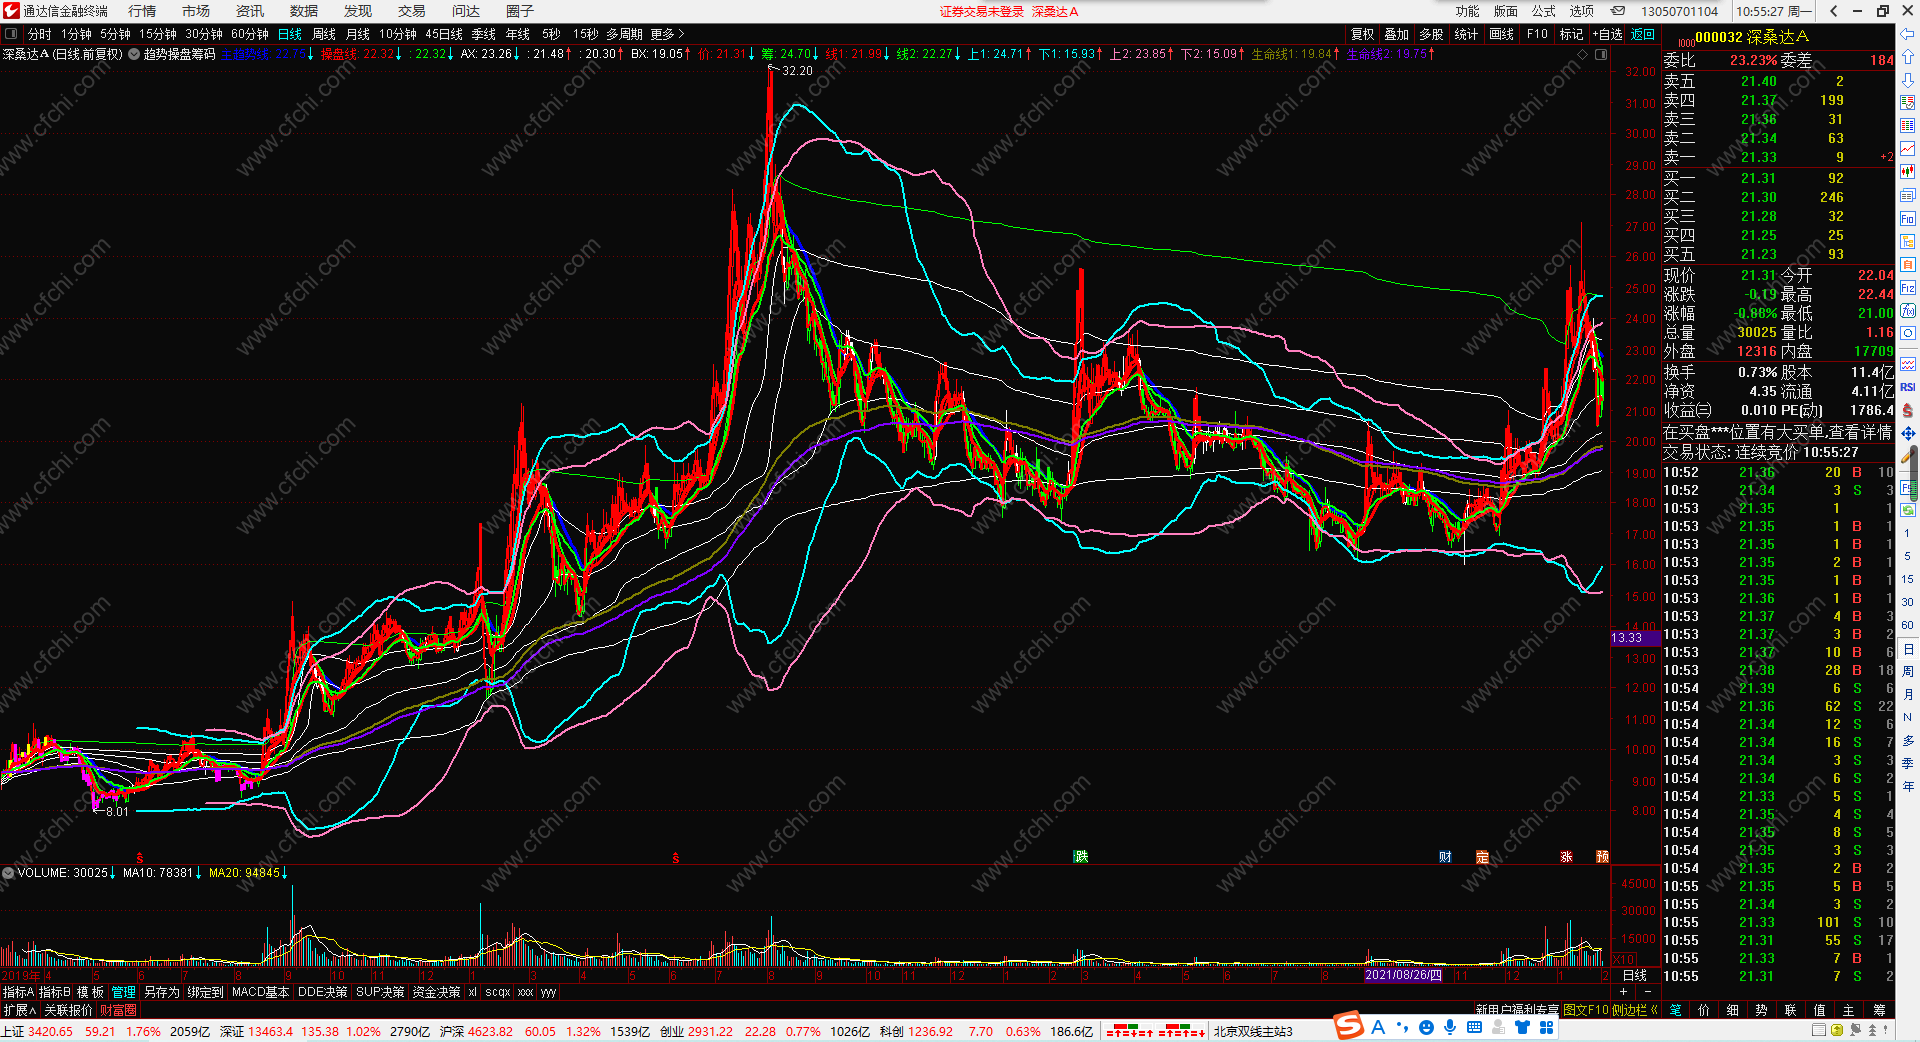Expand the 更多 periods arrow
1920x1042 pixels.
pyautogui.click(x=668, y=34)
